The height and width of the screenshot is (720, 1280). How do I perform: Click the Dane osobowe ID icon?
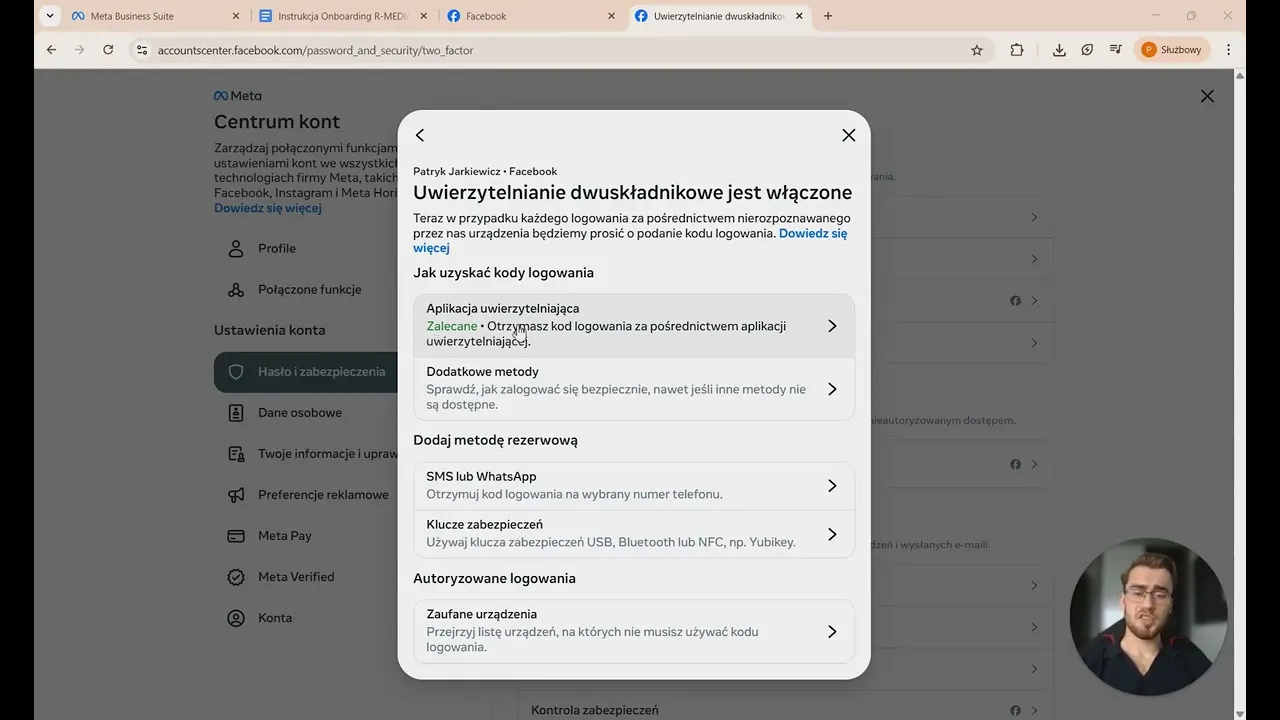(236, 412)
